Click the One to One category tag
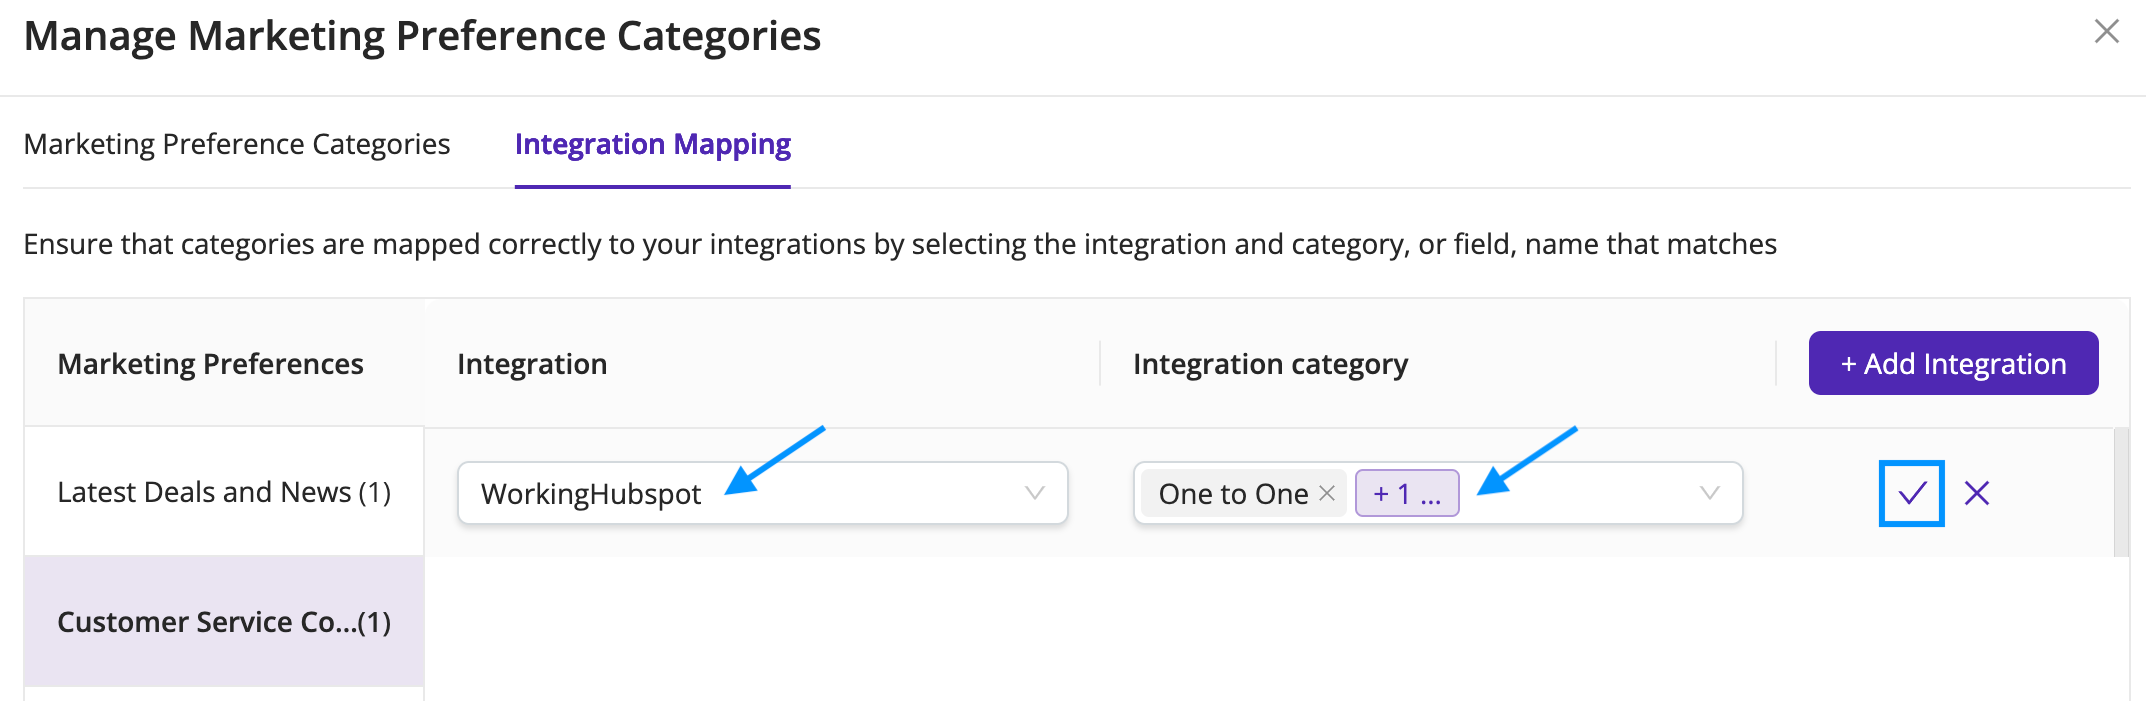The height and width of the screenshot is (701, 2146). pos(1233,493)
